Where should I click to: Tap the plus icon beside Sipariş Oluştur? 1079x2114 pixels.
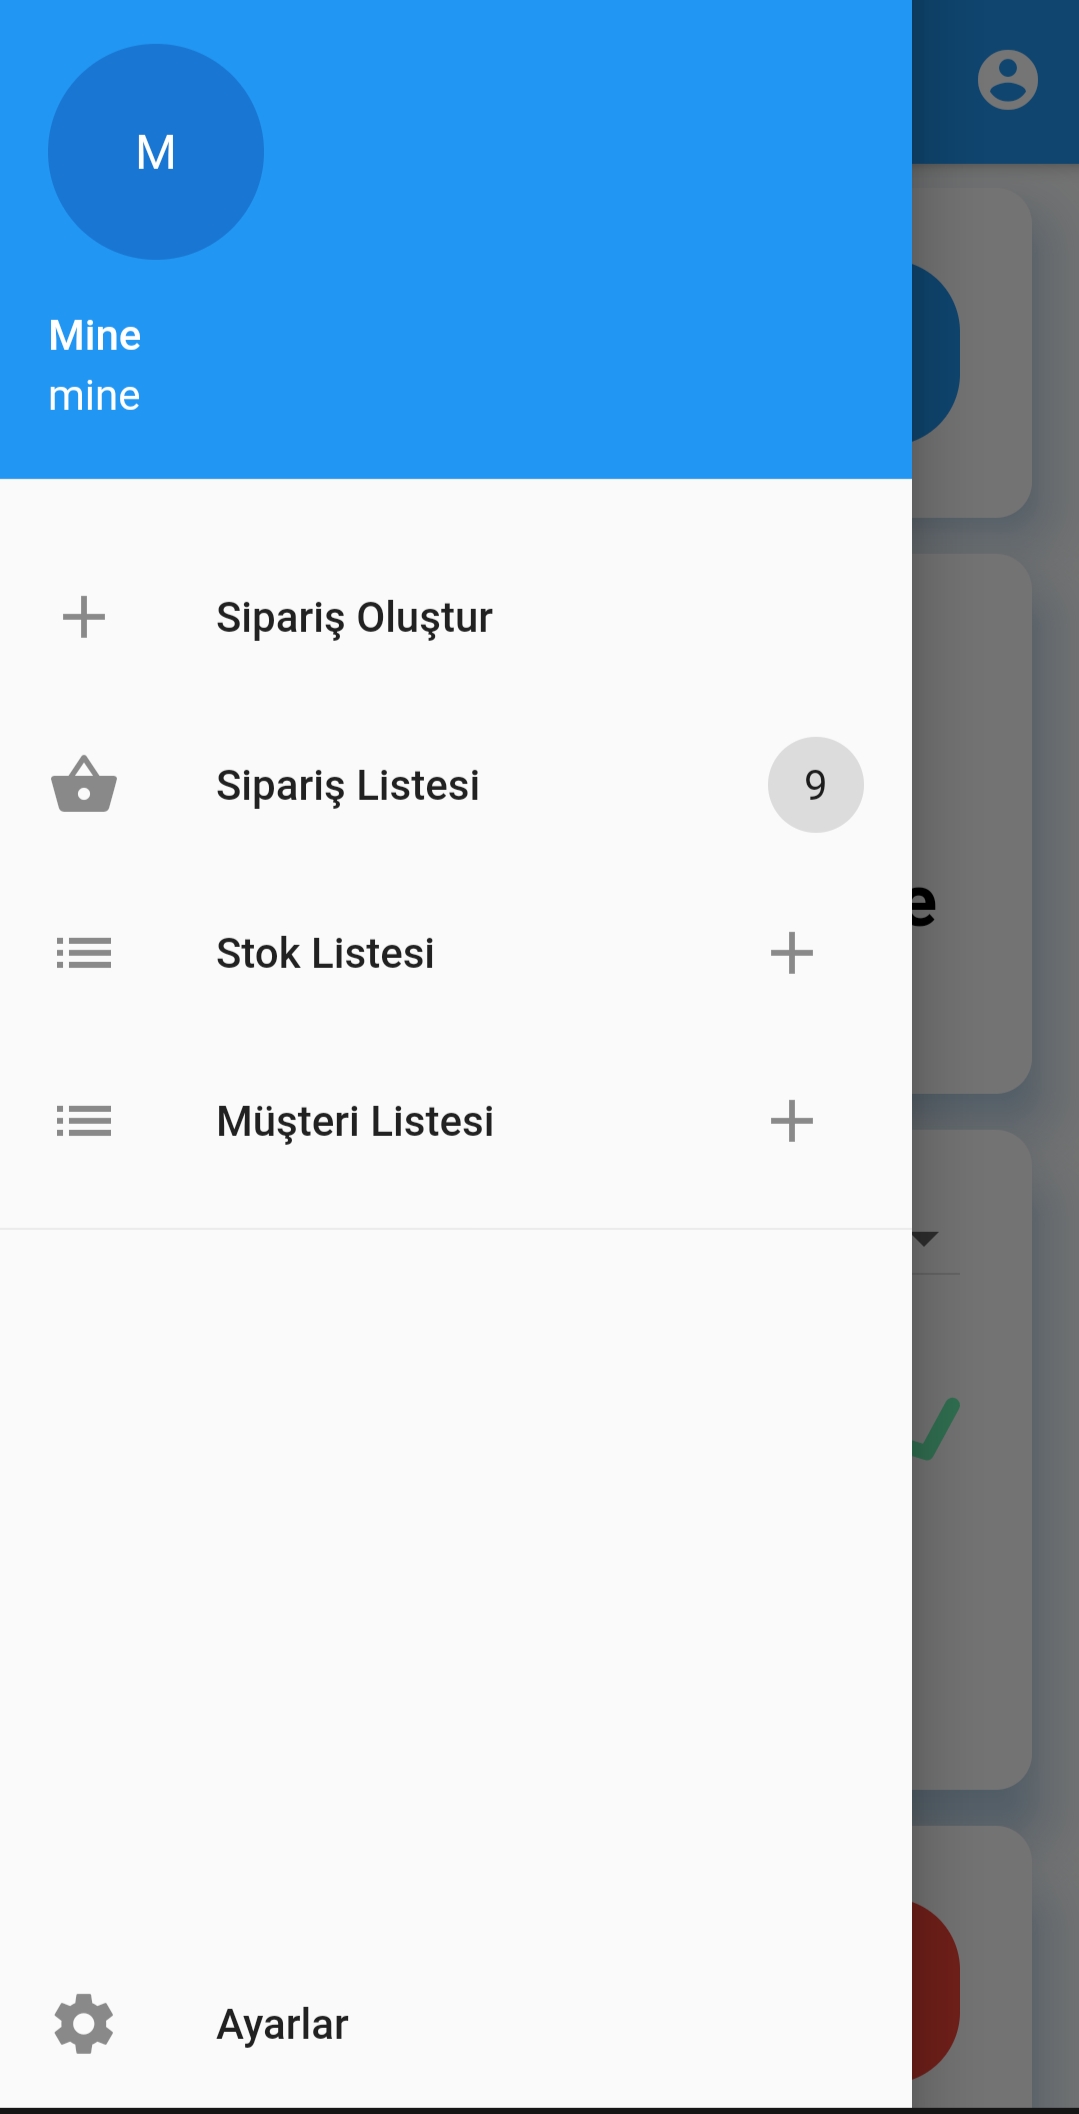point(84,617)
